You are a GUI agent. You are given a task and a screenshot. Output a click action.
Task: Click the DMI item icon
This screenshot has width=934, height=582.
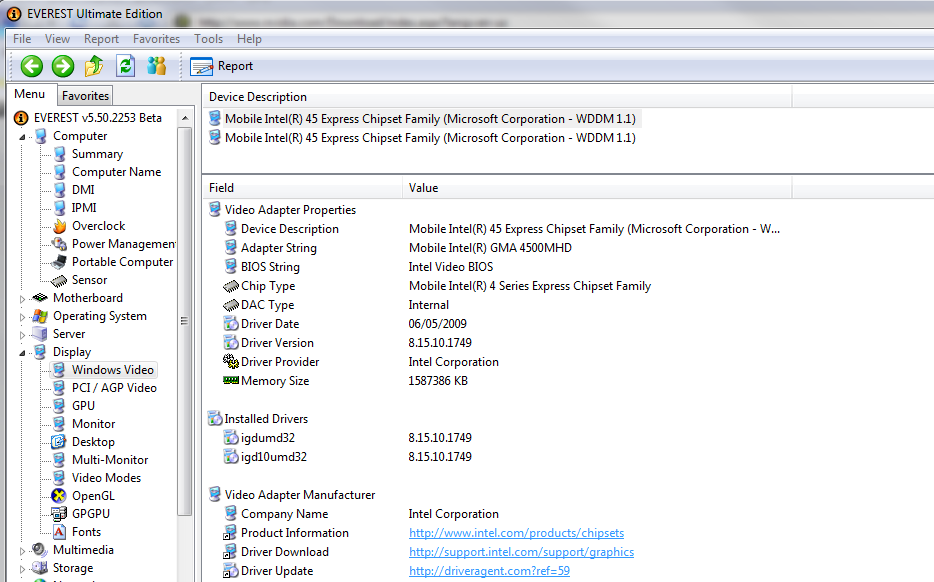pyautogui.click(x=60, y=190)
